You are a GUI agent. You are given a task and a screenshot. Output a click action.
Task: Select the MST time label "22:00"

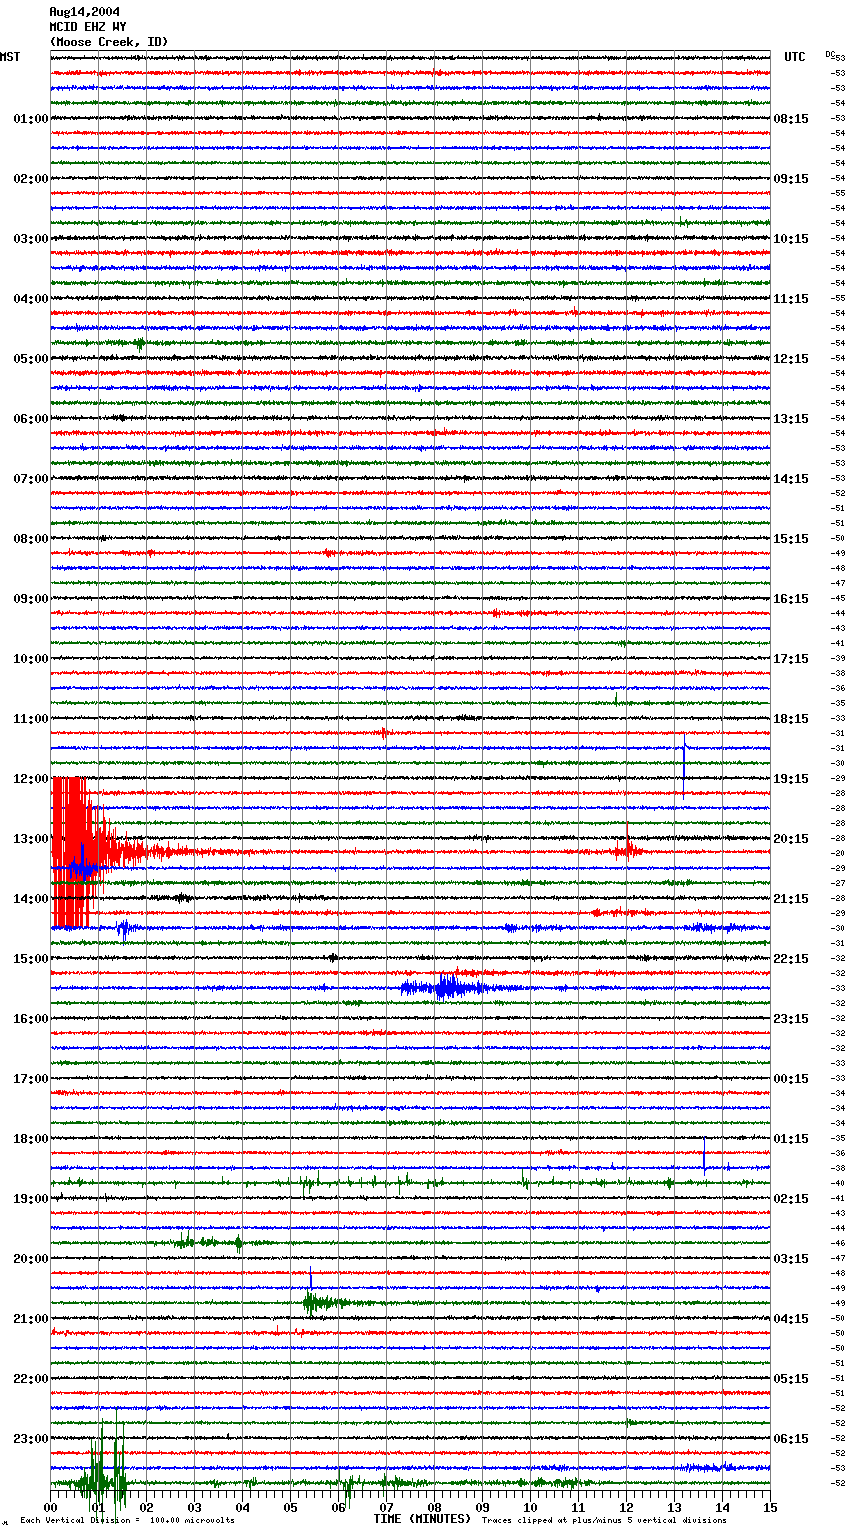[x=31, y=1379]
